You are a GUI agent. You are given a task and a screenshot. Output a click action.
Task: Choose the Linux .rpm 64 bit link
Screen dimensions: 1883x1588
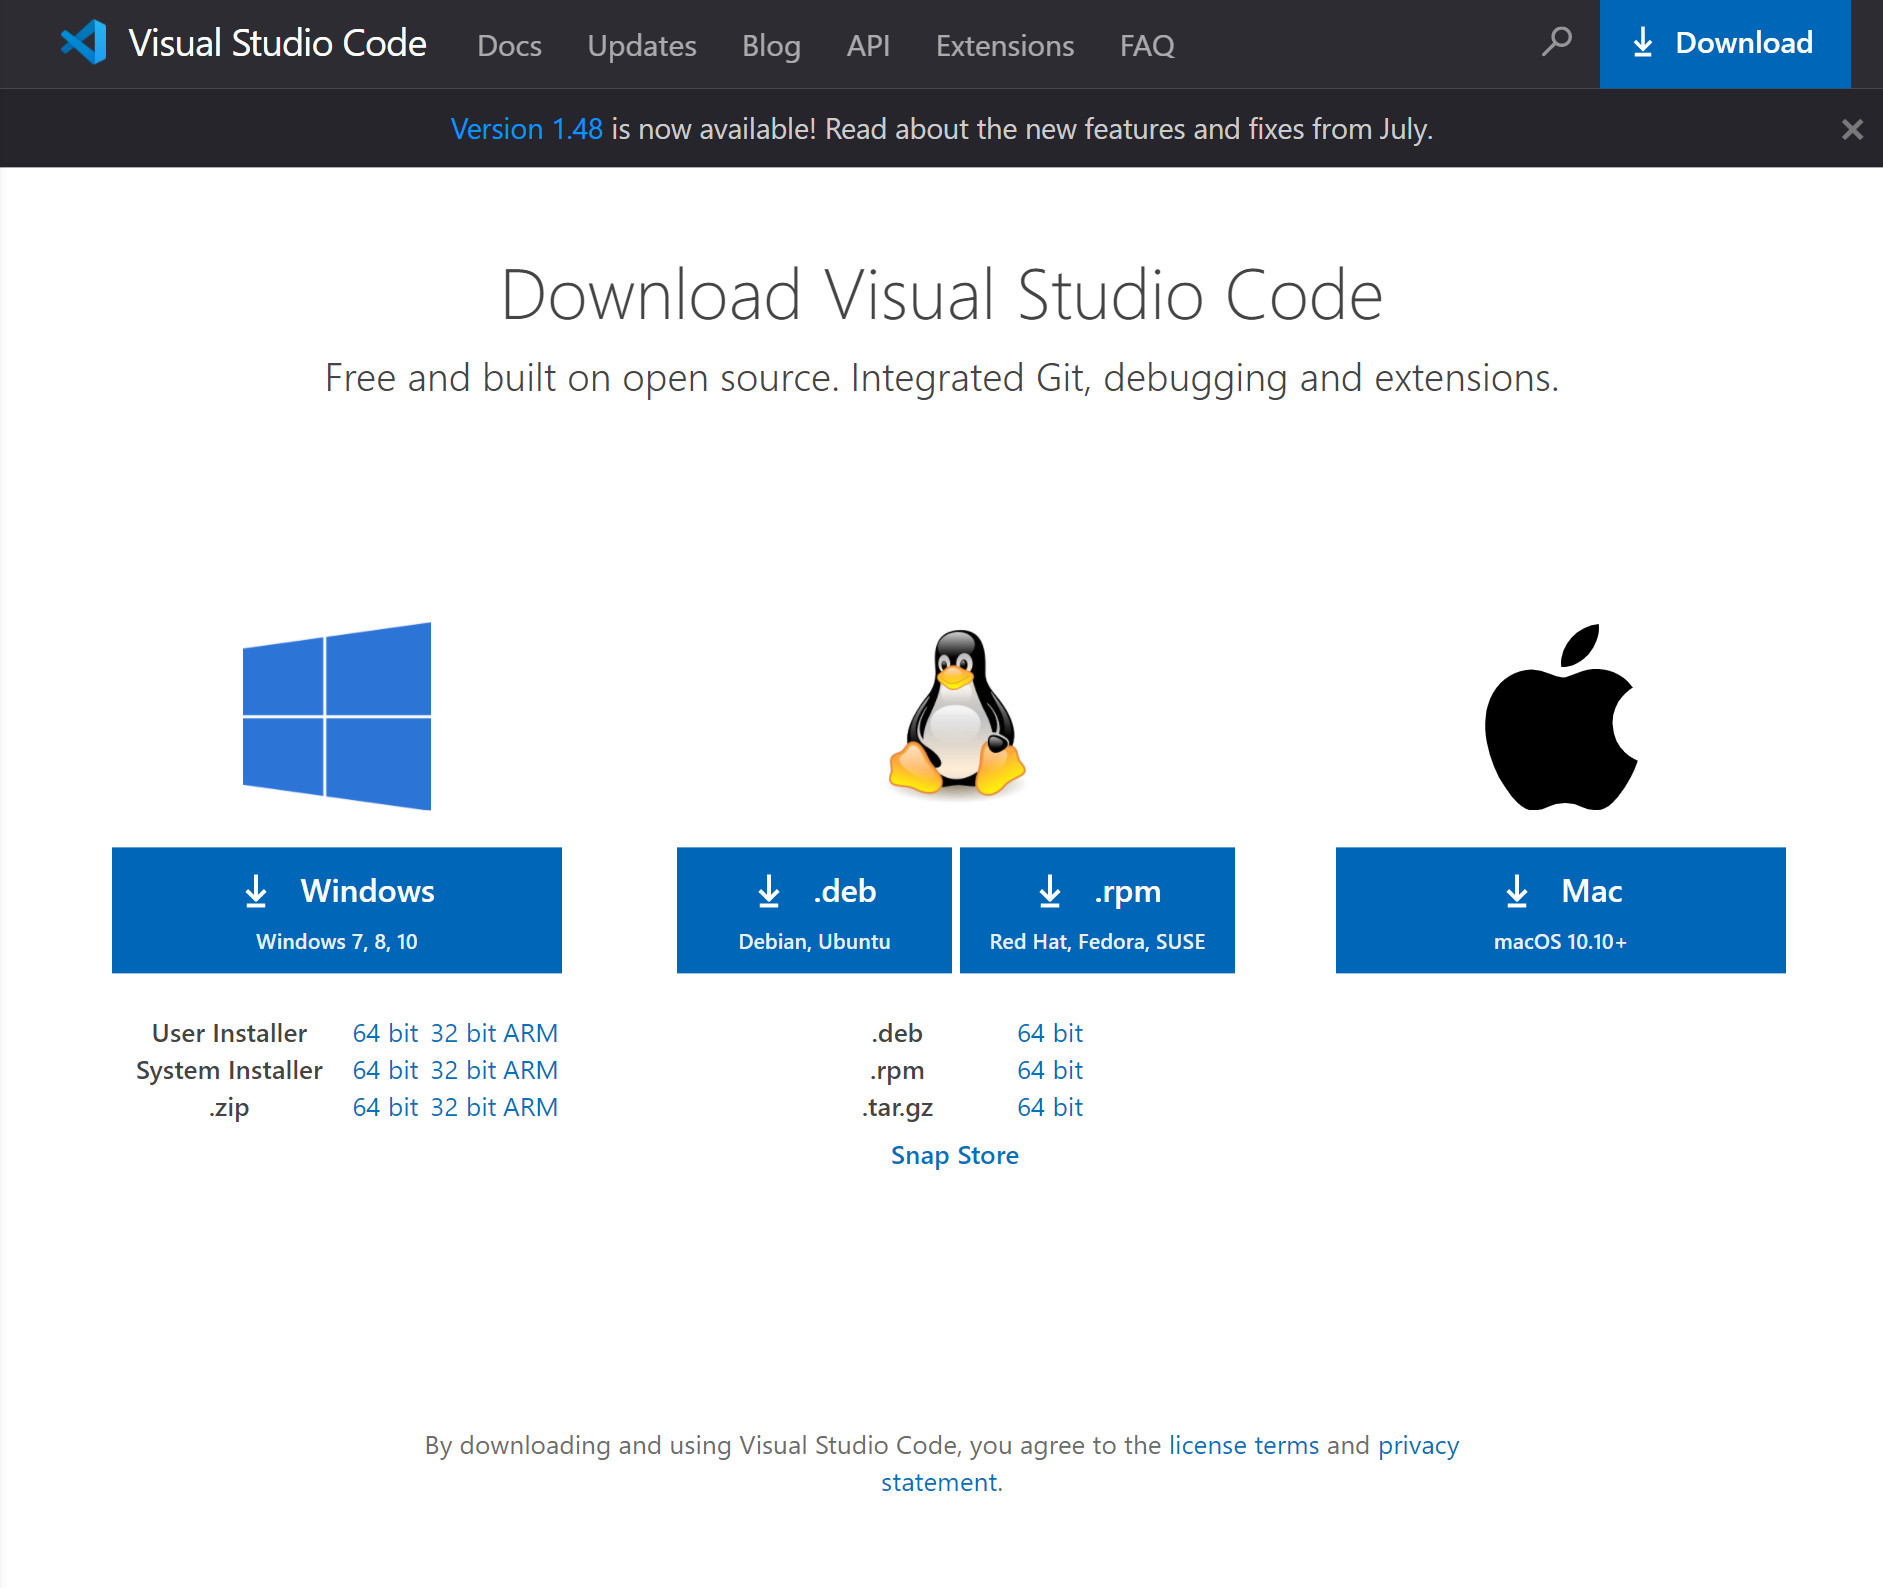tap(1050, 1070)
